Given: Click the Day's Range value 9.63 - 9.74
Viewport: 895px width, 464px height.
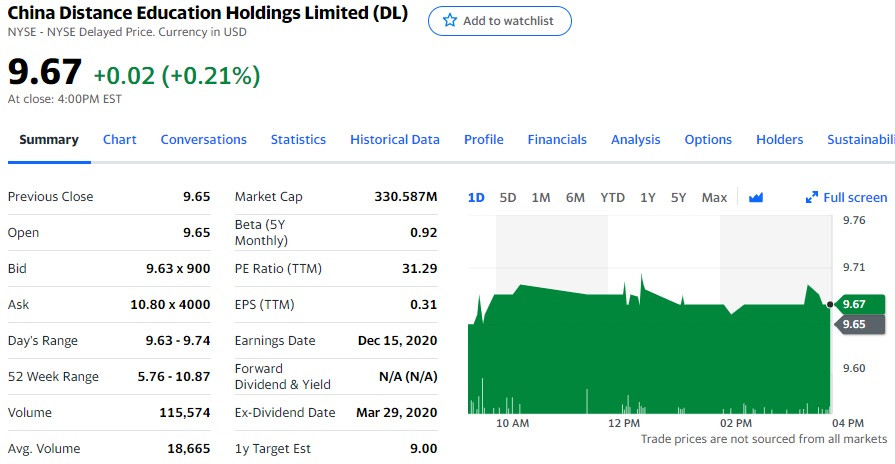Looking at the screenshot, I should 178,340.
